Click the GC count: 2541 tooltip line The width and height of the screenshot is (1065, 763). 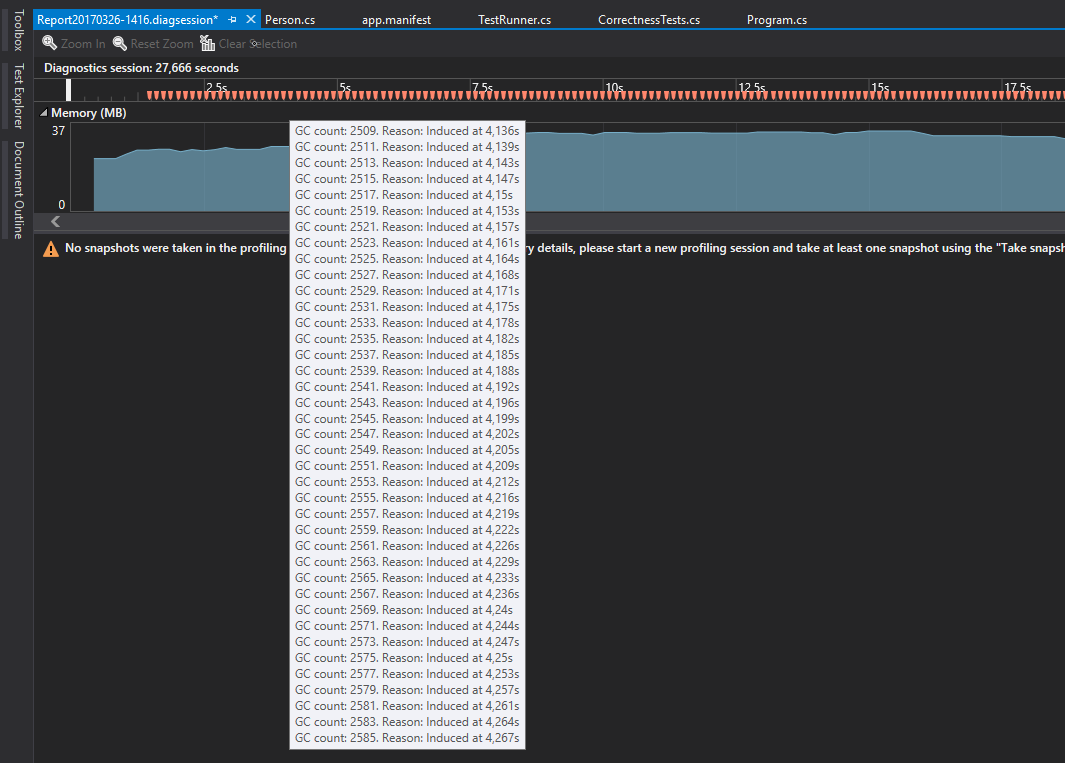point(407,386)
